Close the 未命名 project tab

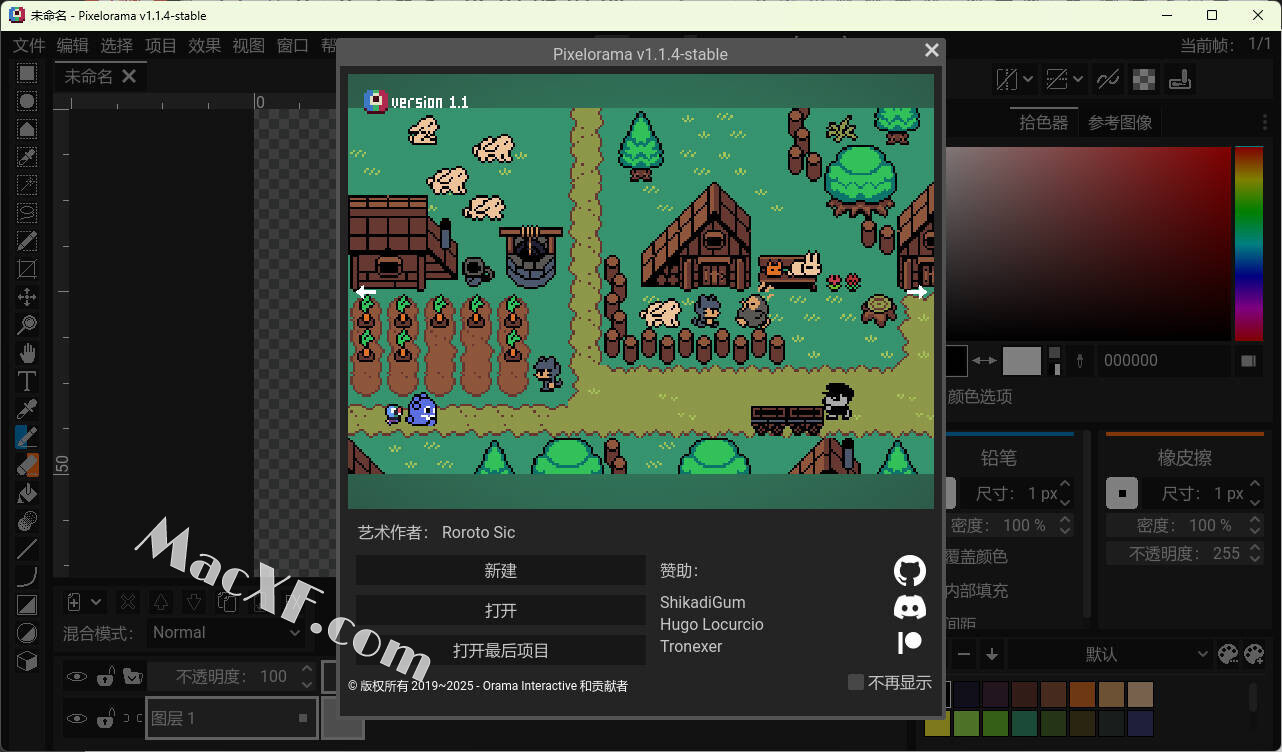(129, 76)
